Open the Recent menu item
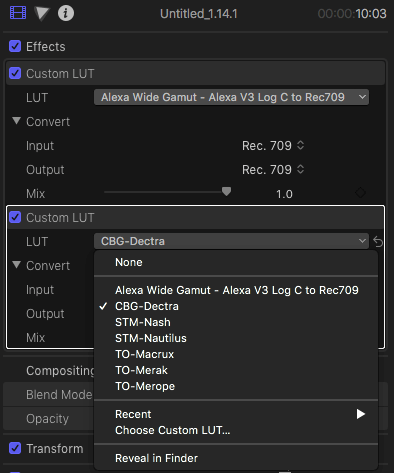 [x=236, y=414]
